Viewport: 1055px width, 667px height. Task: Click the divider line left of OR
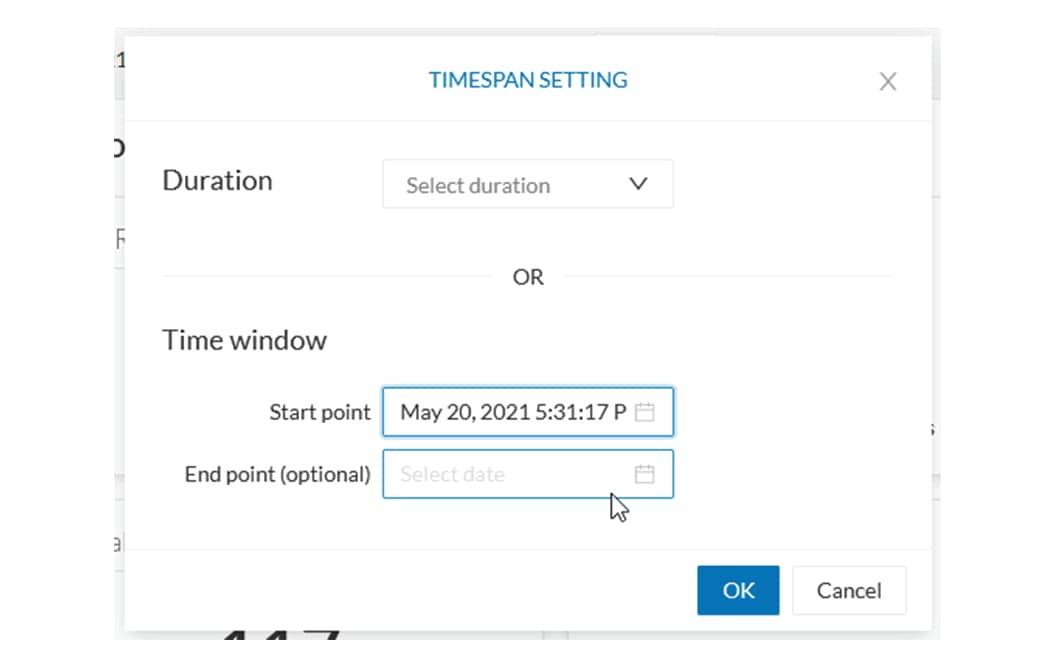tap(330, 277)
